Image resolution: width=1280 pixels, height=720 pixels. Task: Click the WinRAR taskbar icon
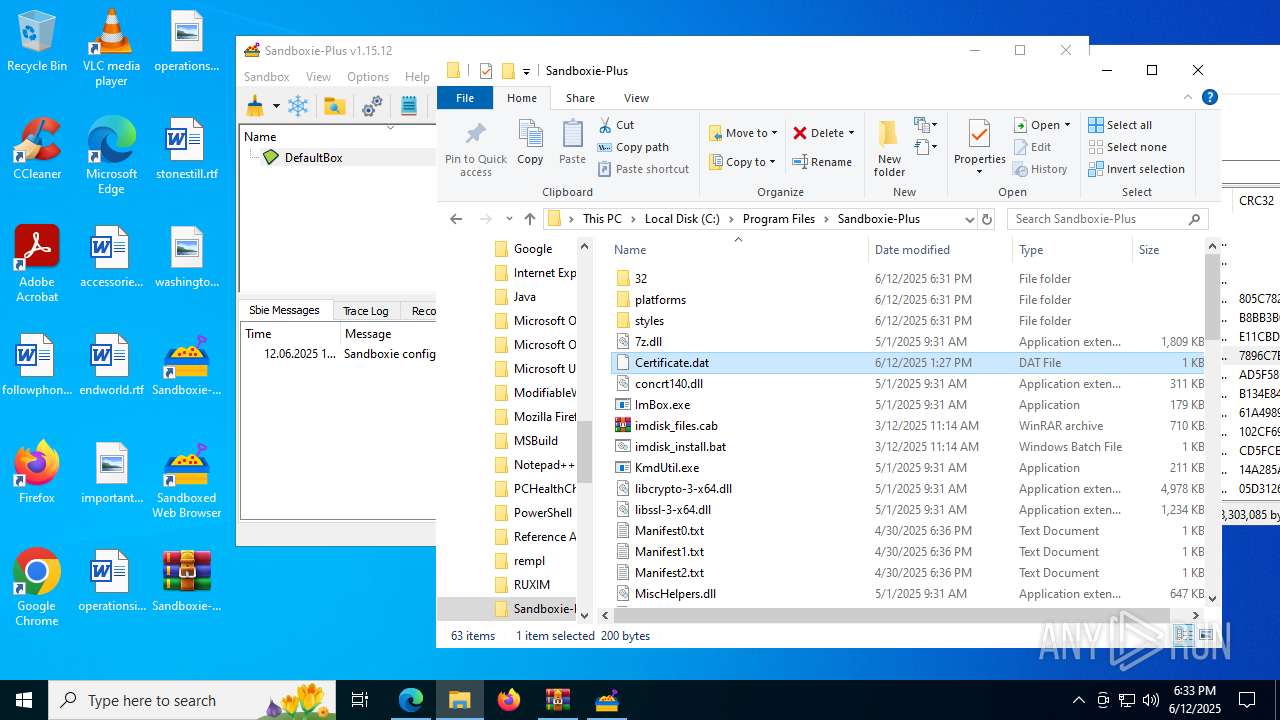(557, 700)
